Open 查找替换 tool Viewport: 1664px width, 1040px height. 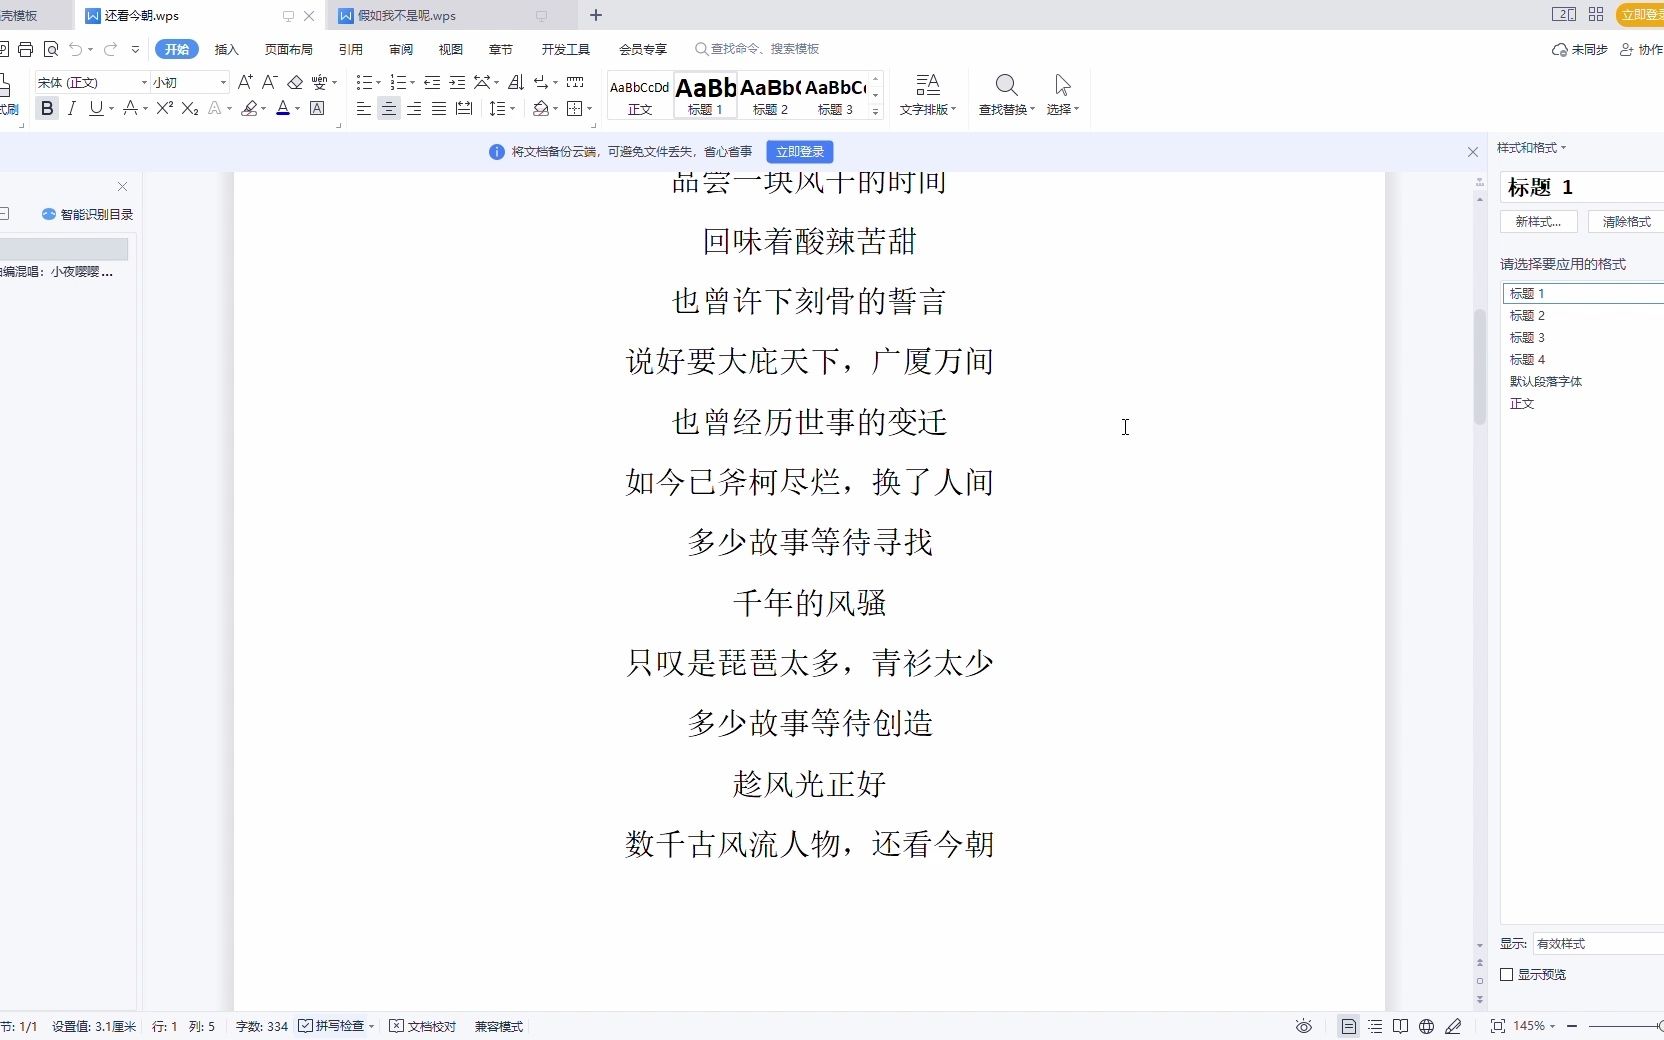[x=1006, y=95]
